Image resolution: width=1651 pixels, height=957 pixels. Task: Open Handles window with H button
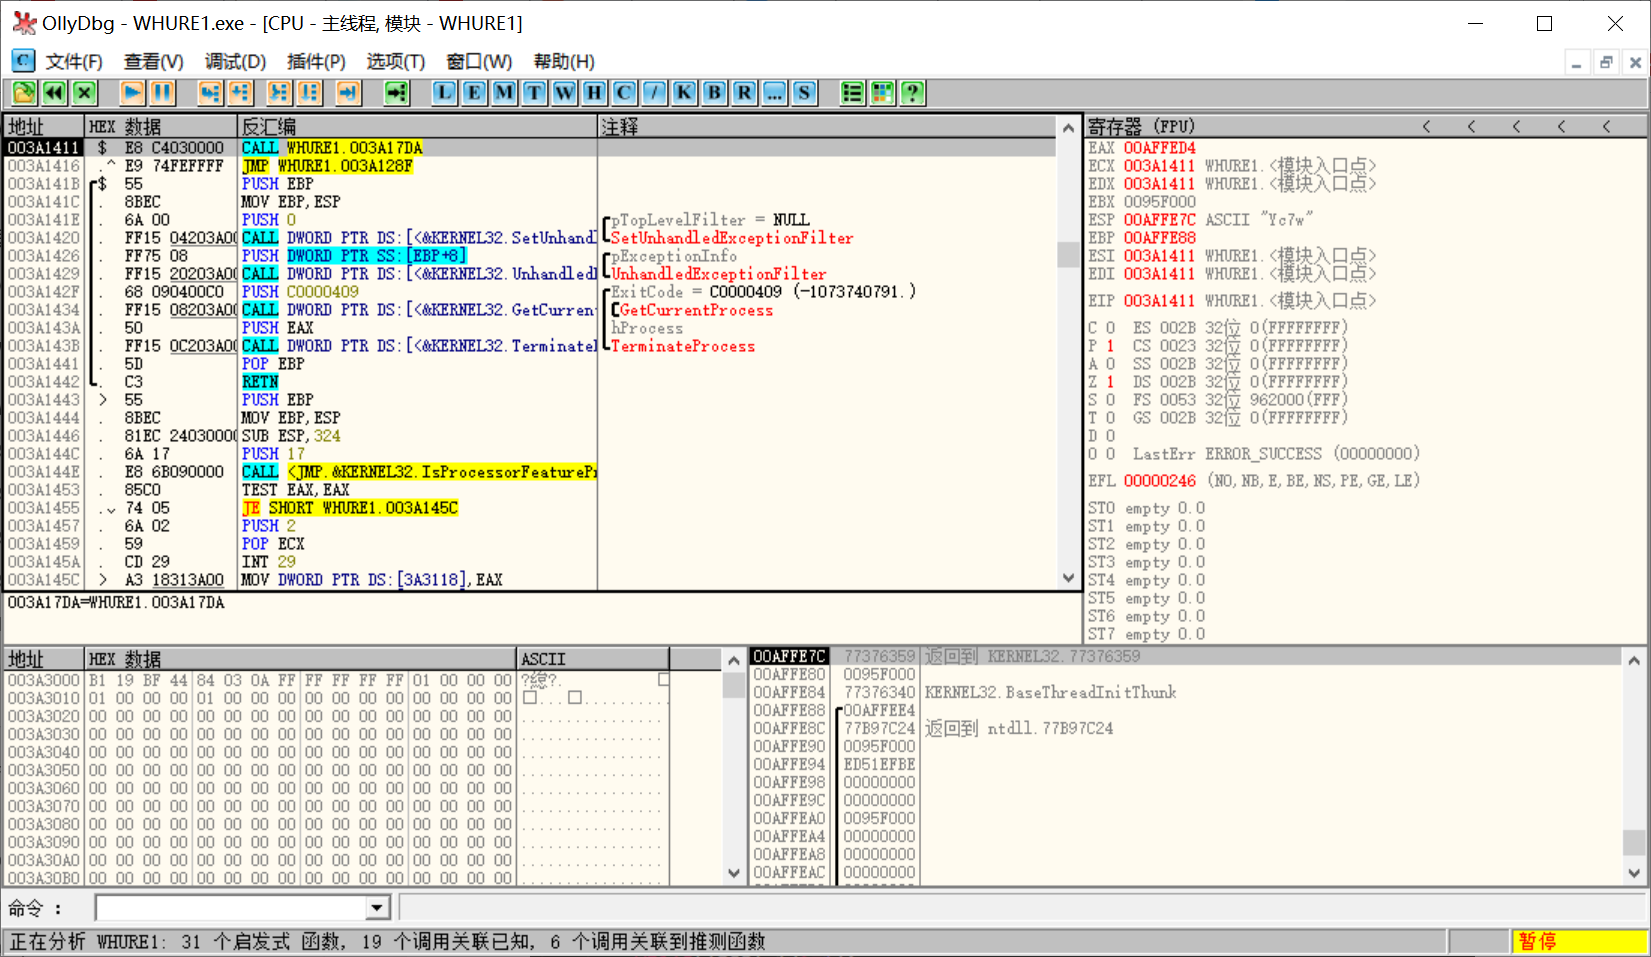[594, 93]
